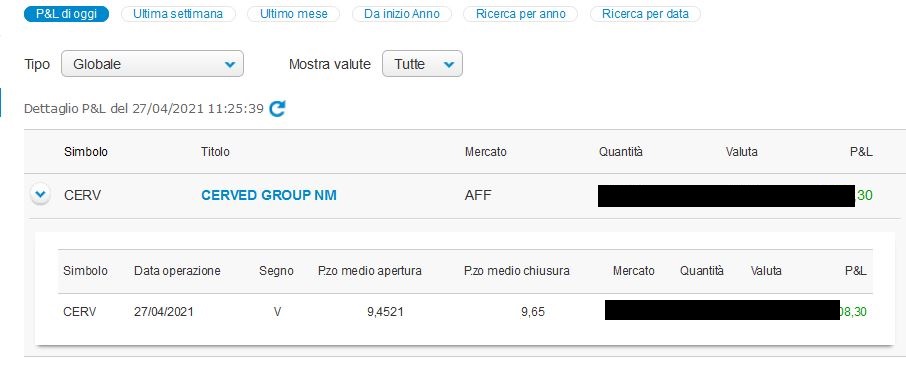Screen dimensions: 906x365
Task: Open the Ricerca per anno tab
Action: (520, 14)
